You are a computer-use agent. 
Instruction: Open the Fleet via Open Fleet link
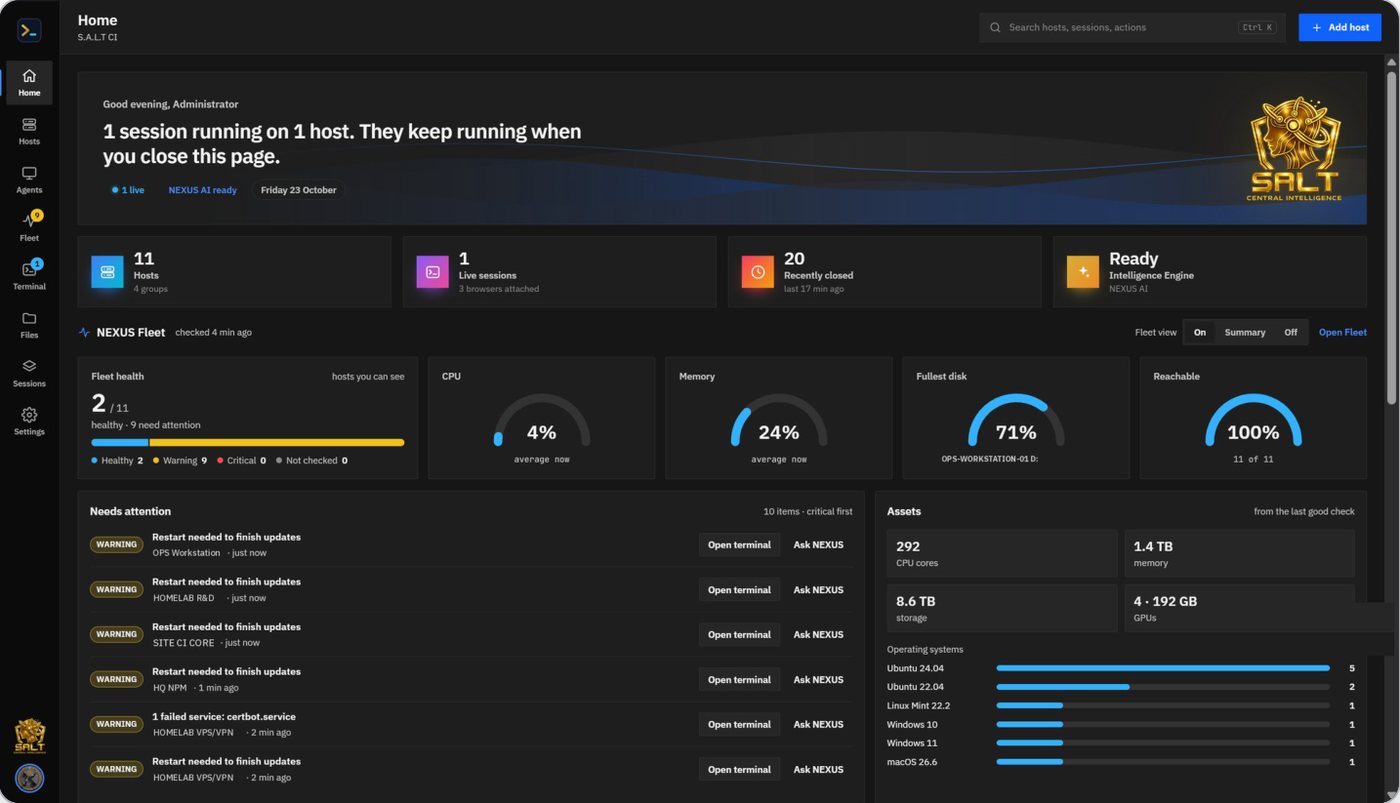pyautogui.click(x=1342, y=332)
